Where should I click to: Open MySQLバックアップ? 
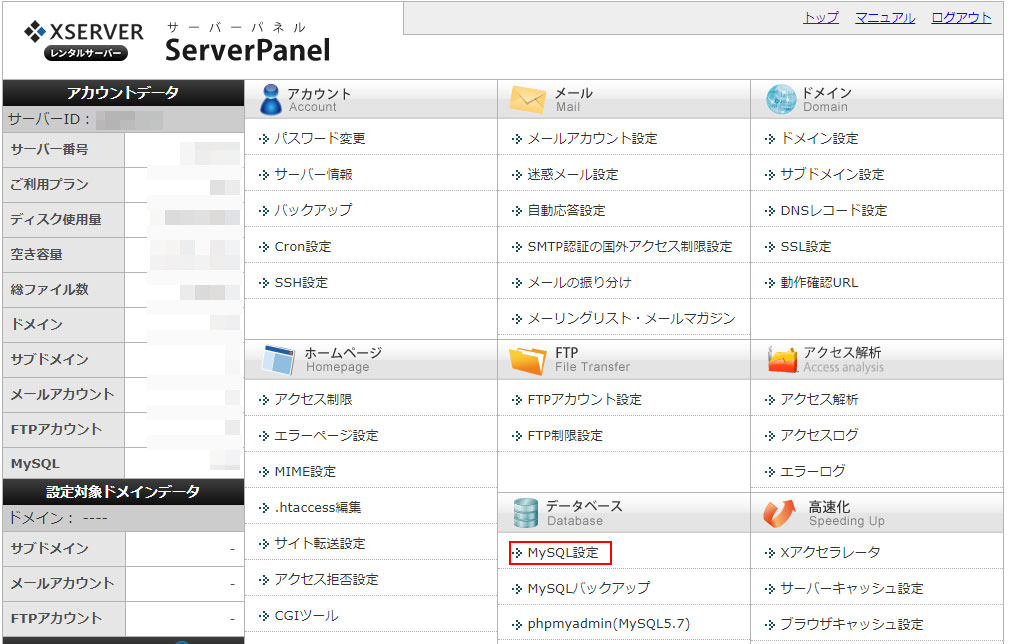589,589
